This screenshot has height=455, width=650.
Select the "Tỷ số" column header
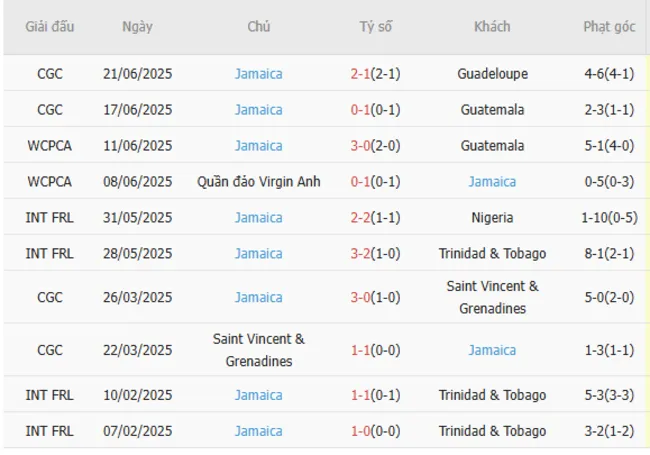[375, 27]
